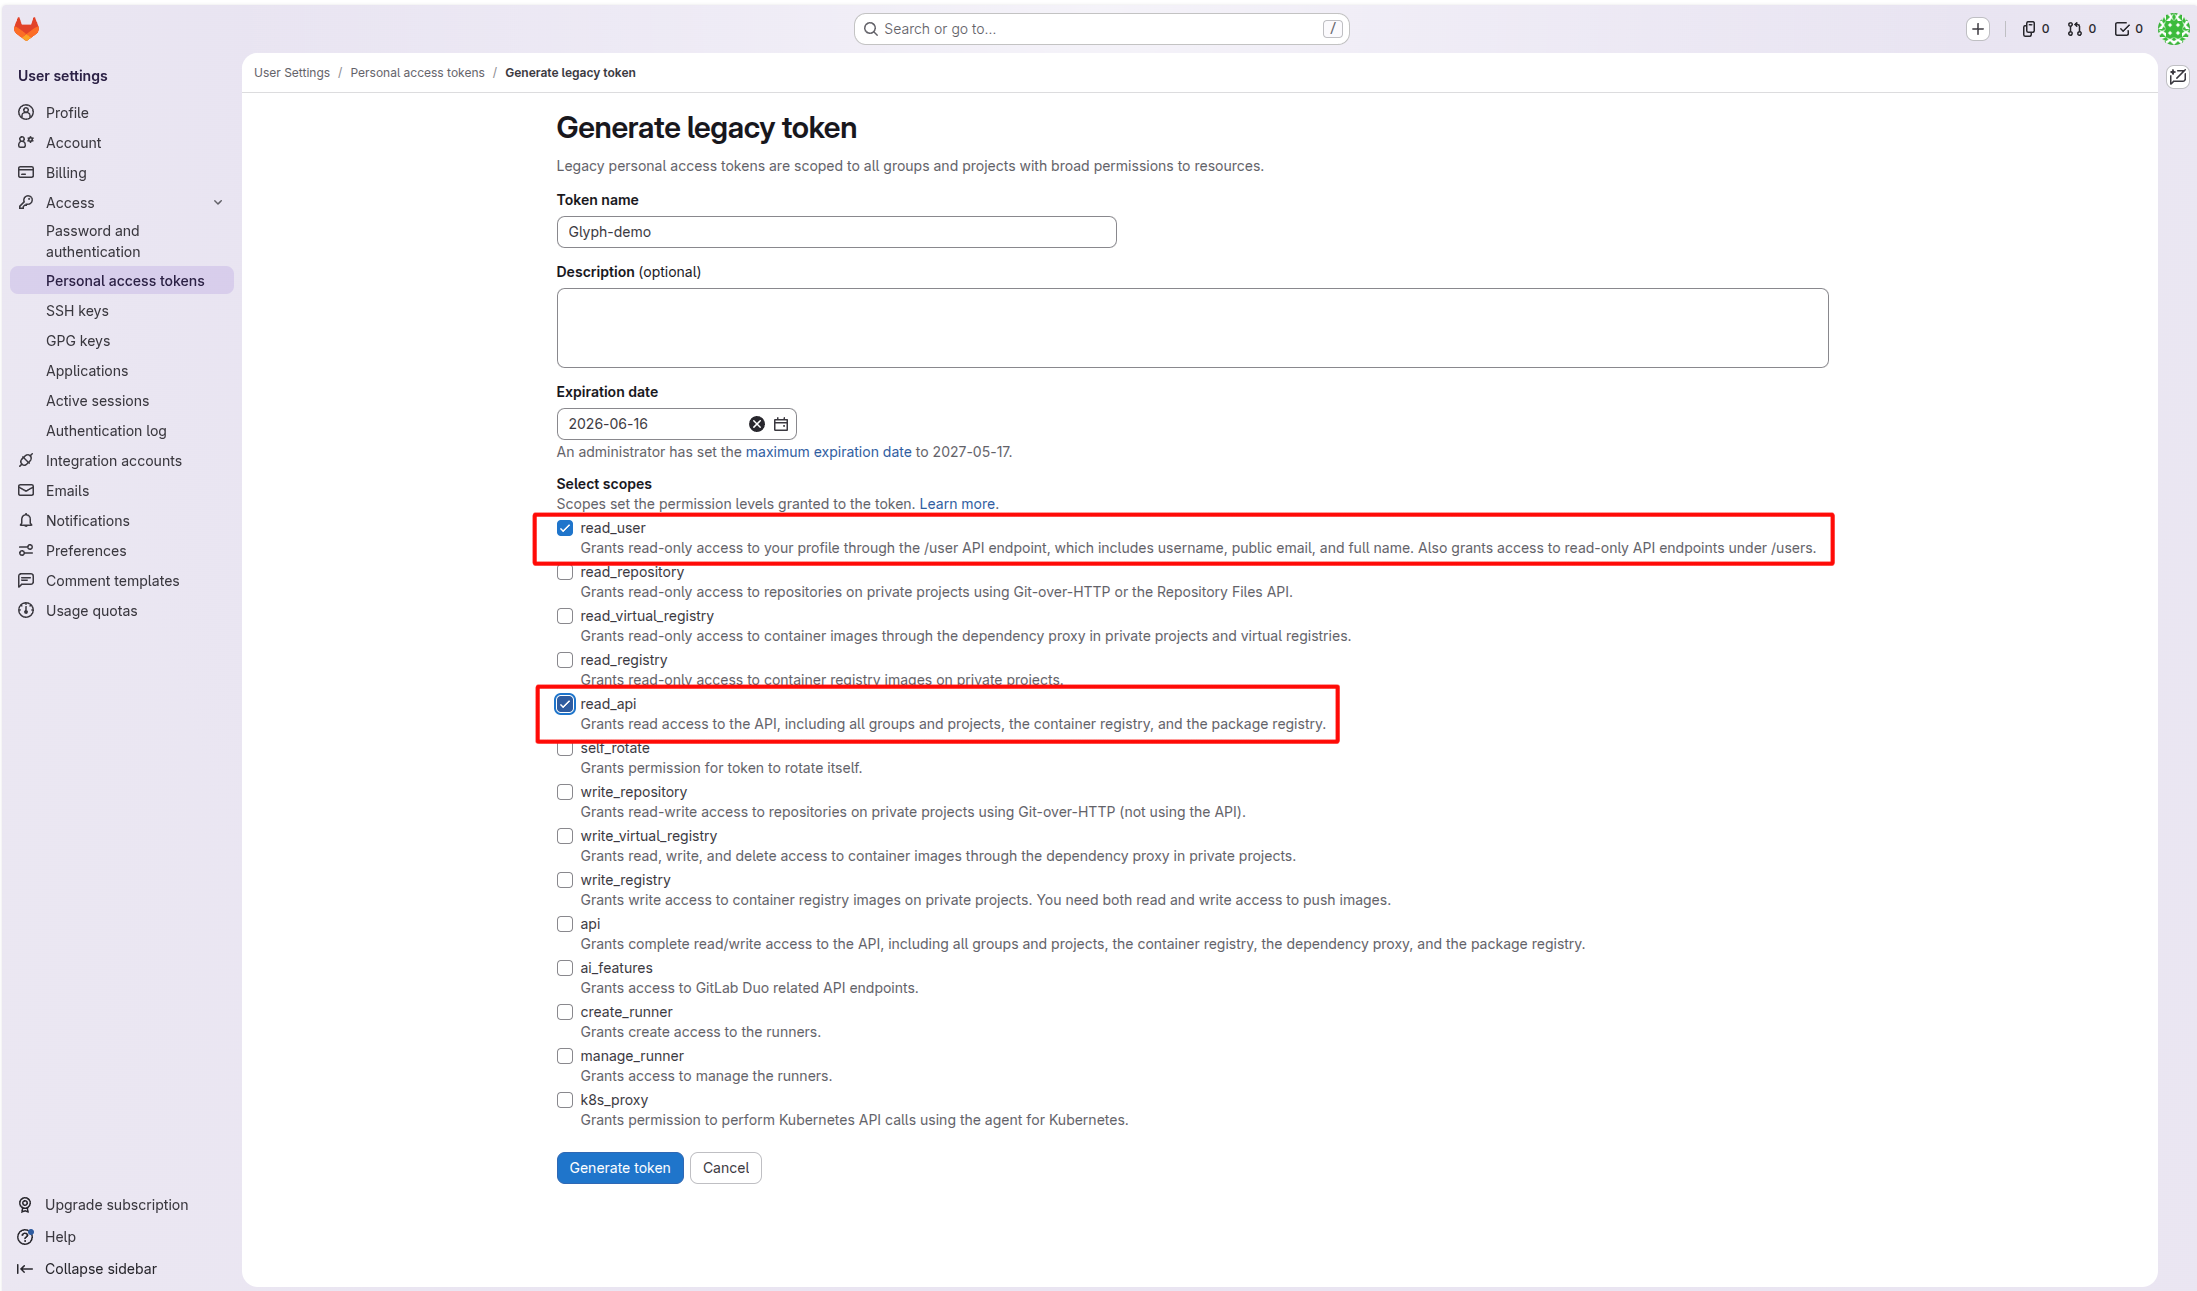Image resolution: width=2197 pixels, height=1291 pixels.
Task: Open the Learn more scopes link
Action: (957, 504)
